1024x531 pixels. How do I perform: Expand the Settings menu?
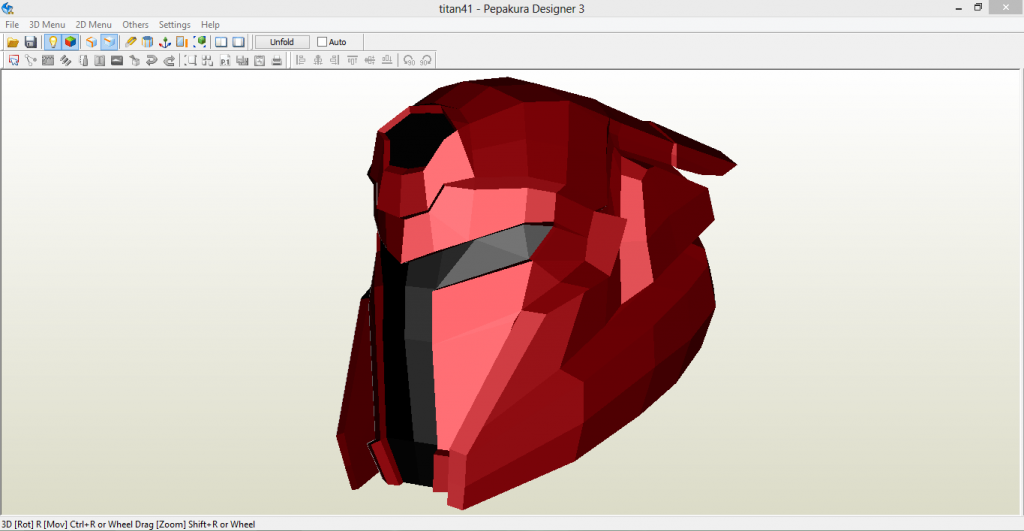coord(174,24)
